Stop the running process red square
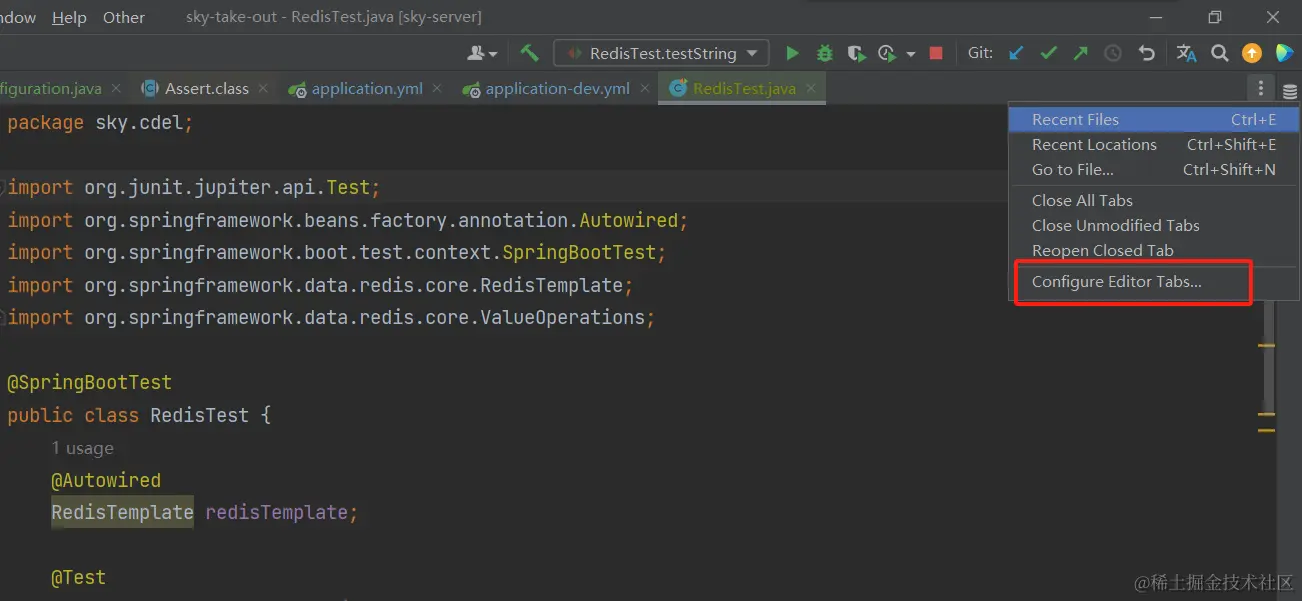 pyautogui.click(x=936, y=53)
